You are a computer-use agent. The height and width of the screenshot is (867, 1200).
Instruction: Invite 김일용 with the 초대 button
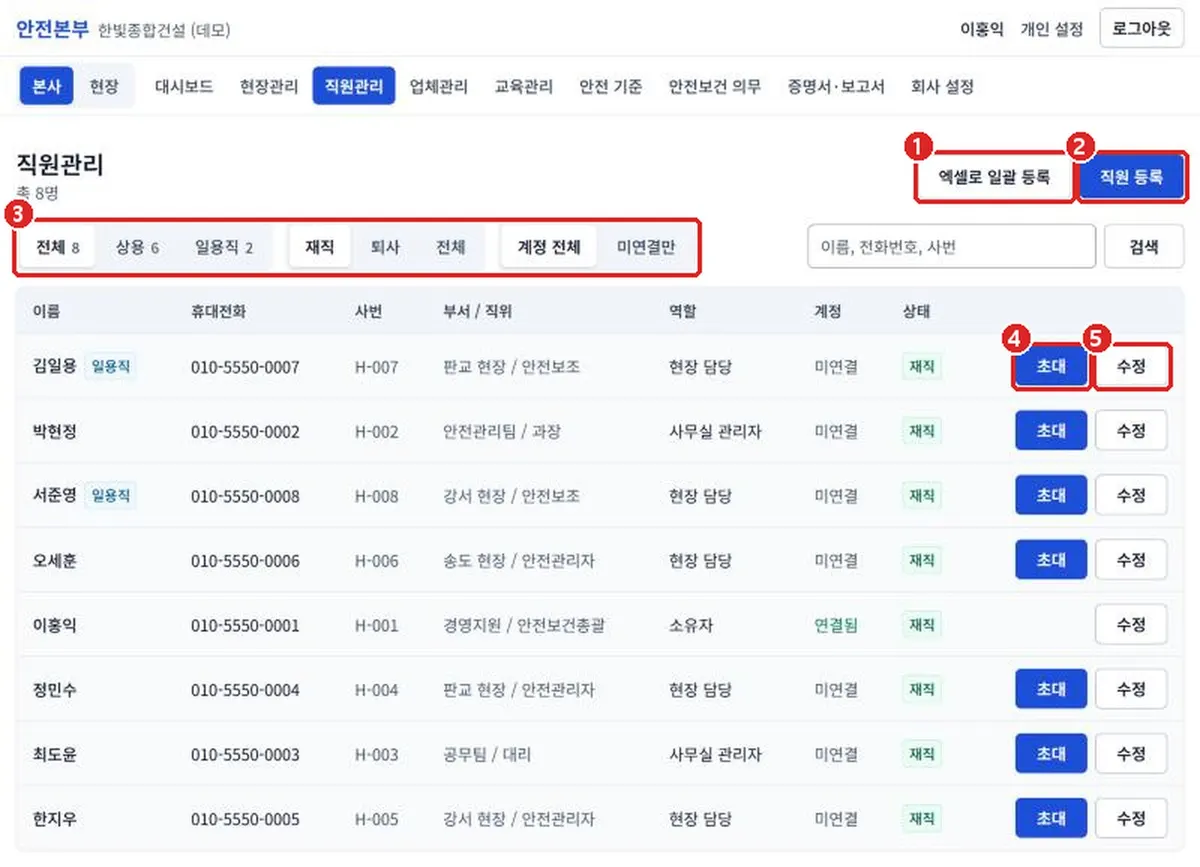point(1051,367)
